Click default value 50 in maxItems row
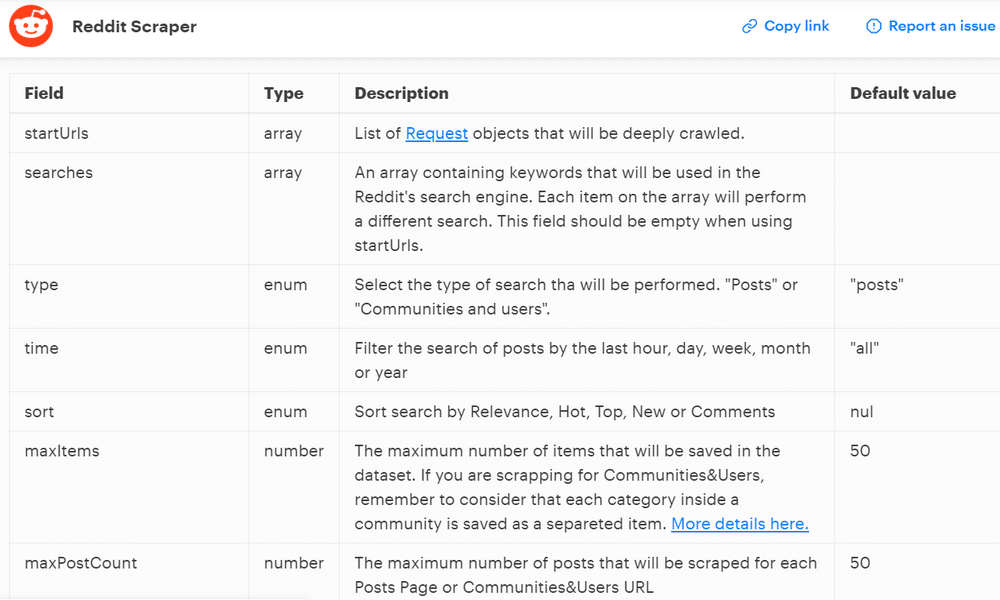The height and width of the screenshot is (600, 1000). pyautogui.click(x=860, y=451)
